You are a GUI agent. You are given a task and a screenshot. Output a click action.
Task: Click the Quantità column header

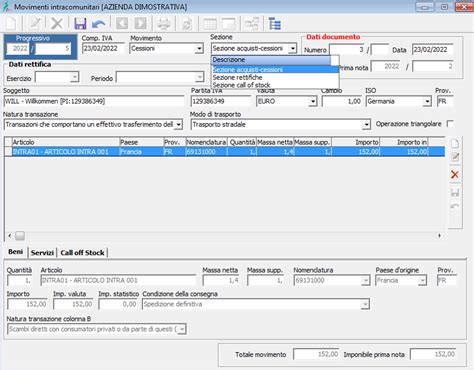pyautogui.click(x=242, y=142)
